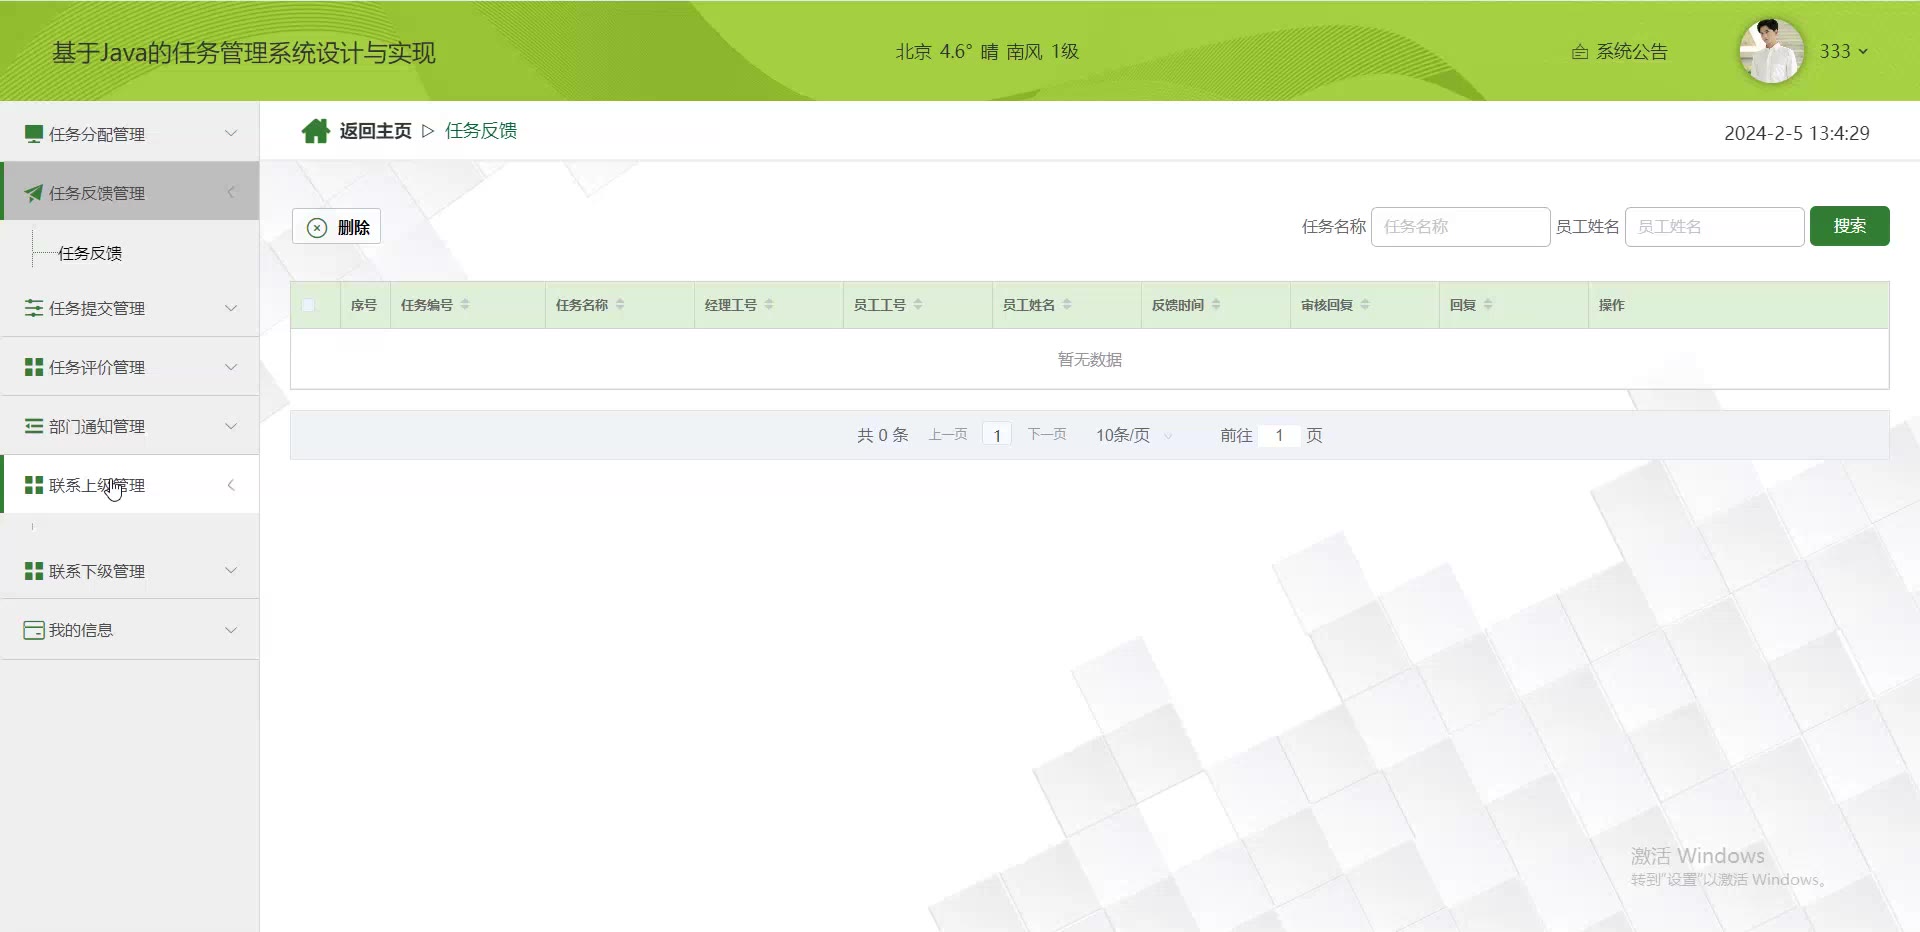
Task: Expand the 任务提交管理 menu chevron
Action: (231, 308)
